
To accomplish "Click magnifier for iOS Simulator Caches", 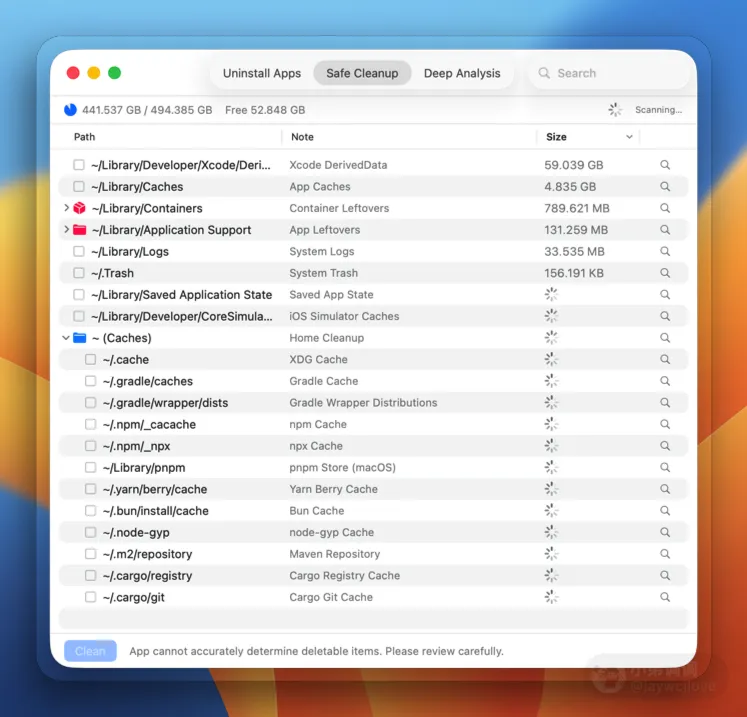I will (x=665, y=316).
